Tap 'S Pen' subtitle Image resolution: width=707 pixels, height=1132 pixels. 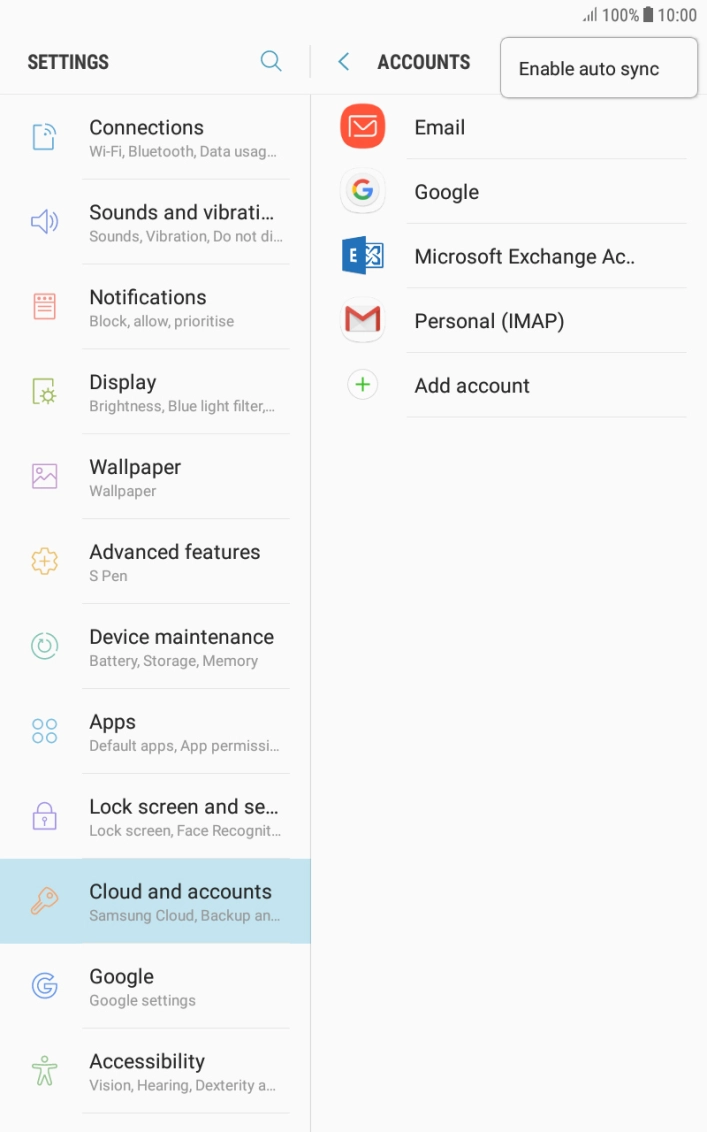pos(108,576)
